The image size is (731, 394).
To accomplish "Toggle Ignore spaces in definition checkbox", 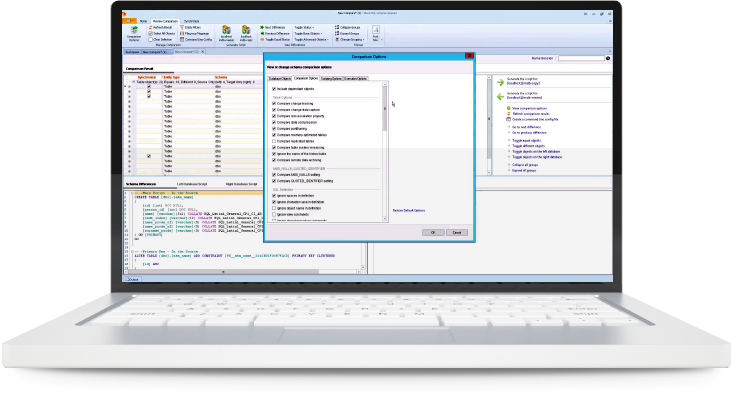I will coord(274,196).
